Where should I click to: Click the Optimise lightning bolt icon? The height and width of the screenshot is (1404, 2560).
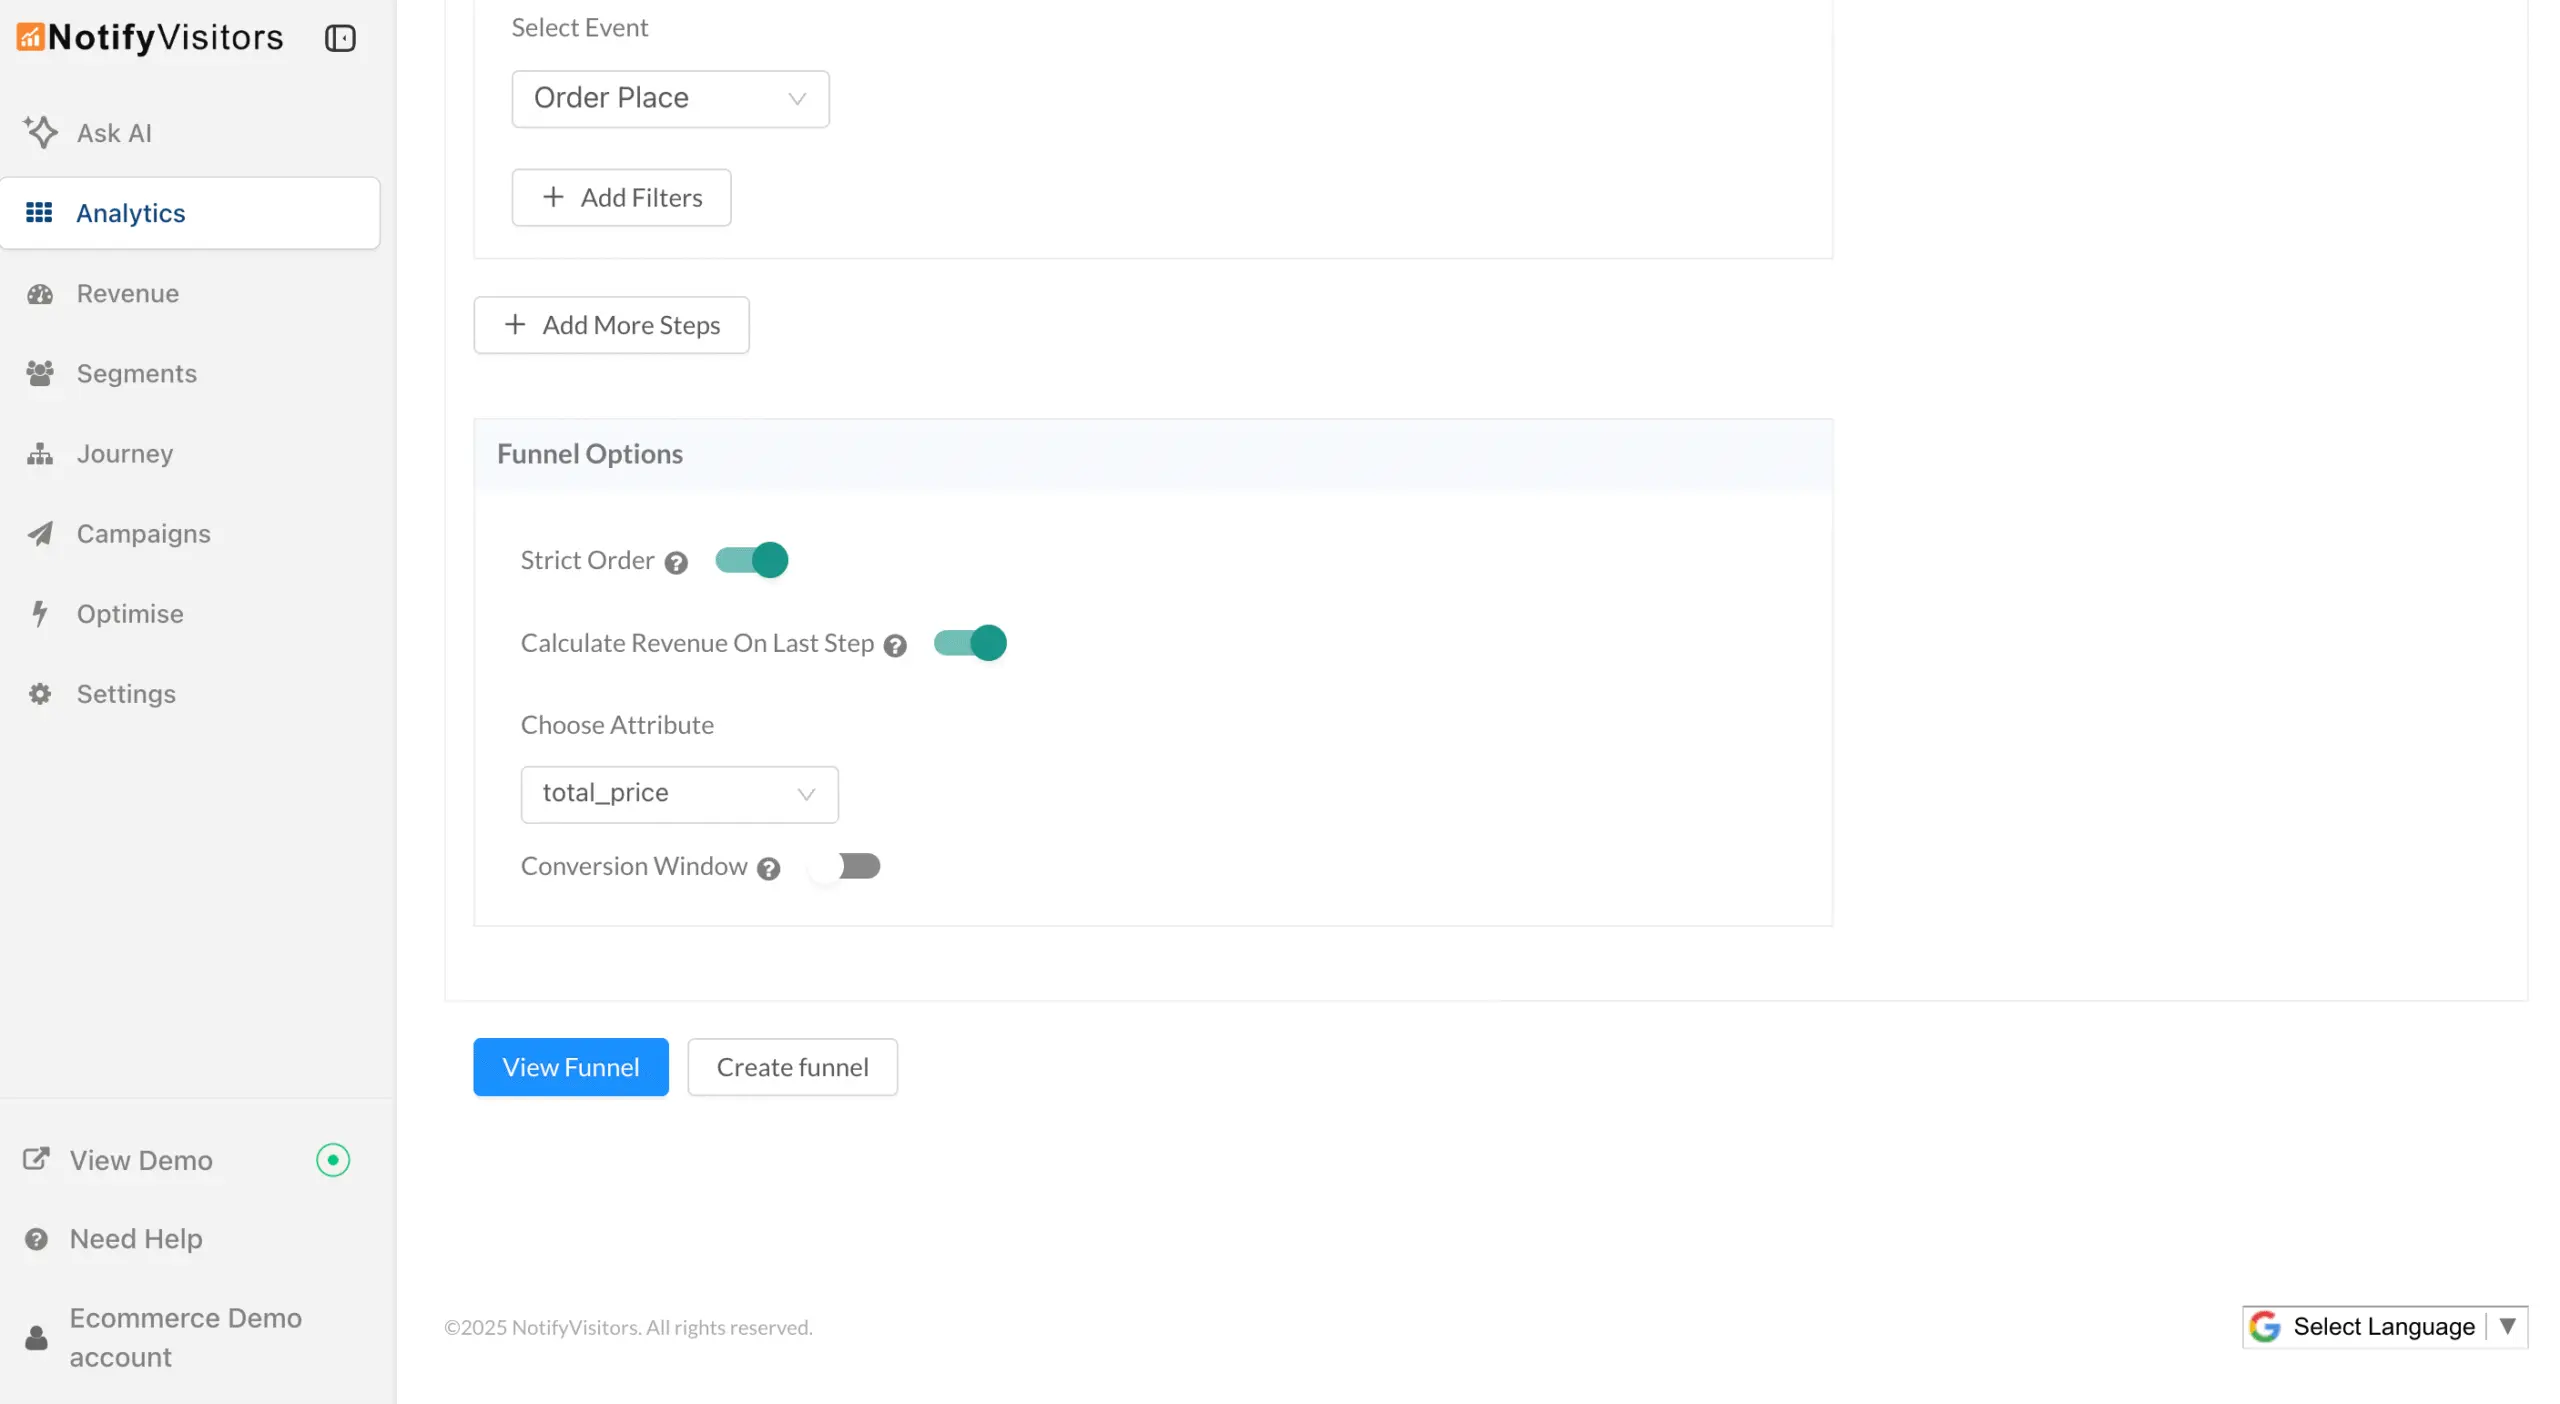[40, 614]
